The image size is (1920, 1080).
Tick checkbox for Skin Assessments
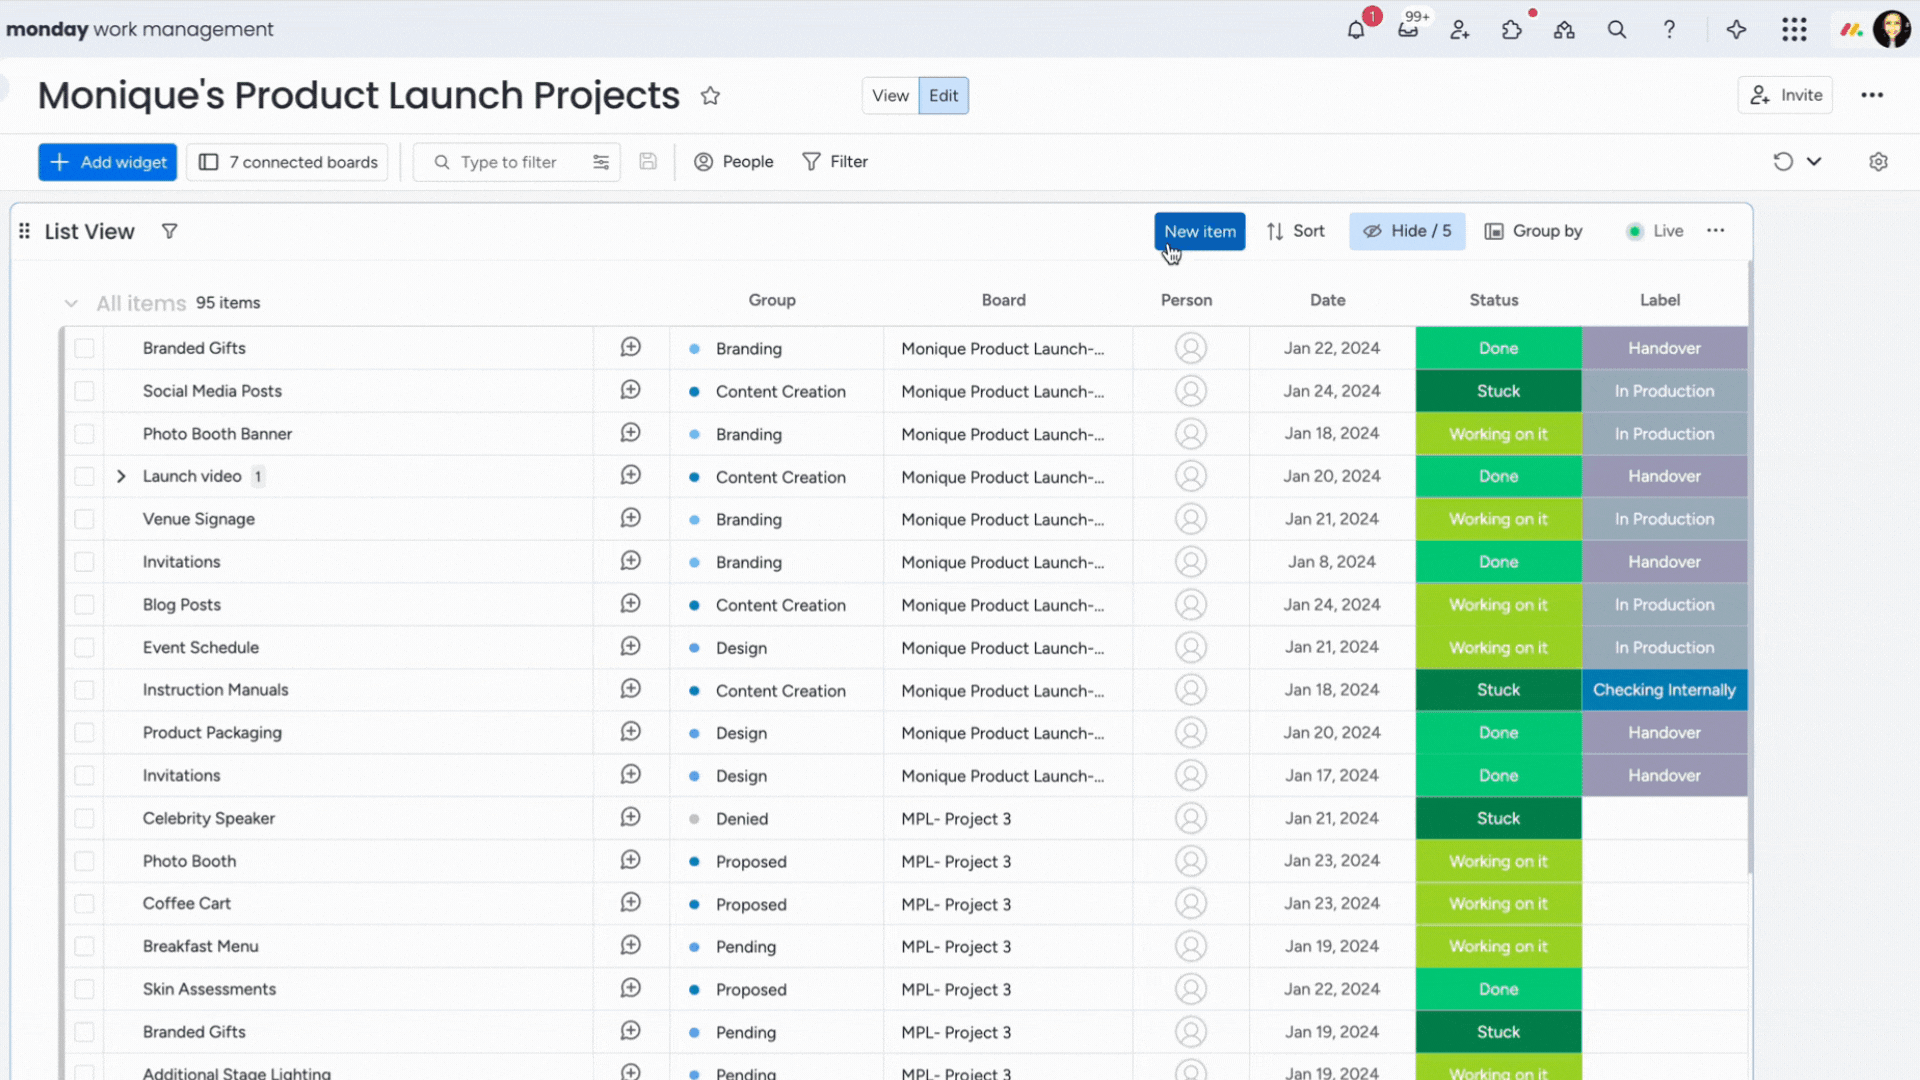click(x=84, y=989)
